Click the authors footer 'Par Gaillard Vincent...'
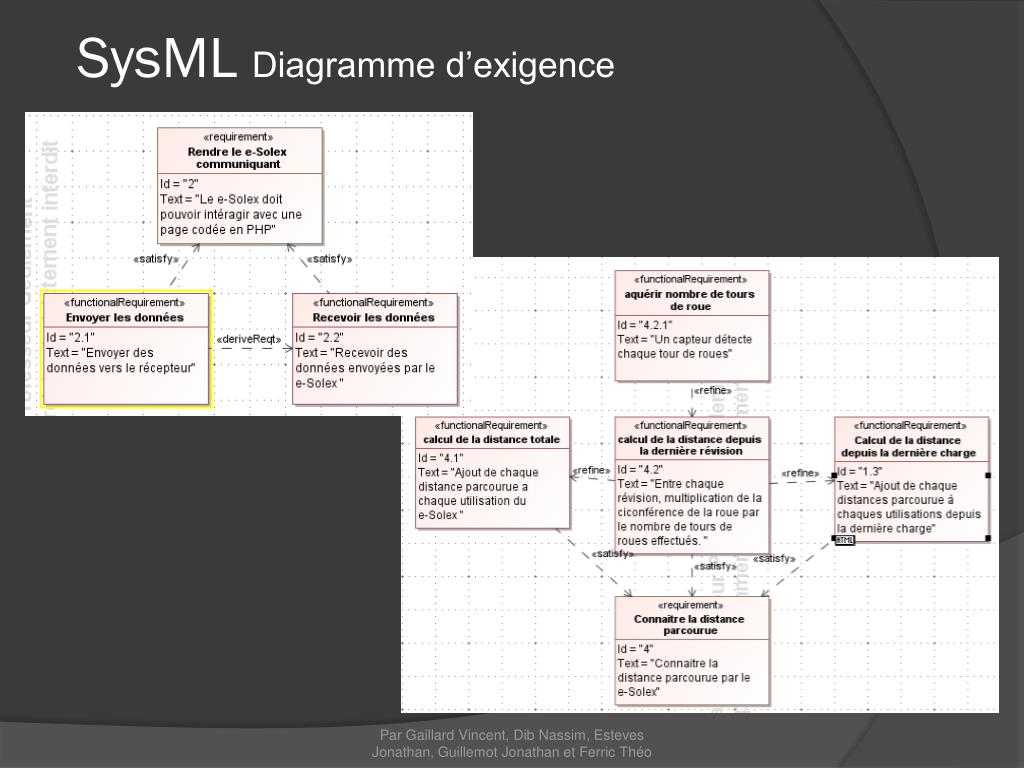 coord(512,743)
